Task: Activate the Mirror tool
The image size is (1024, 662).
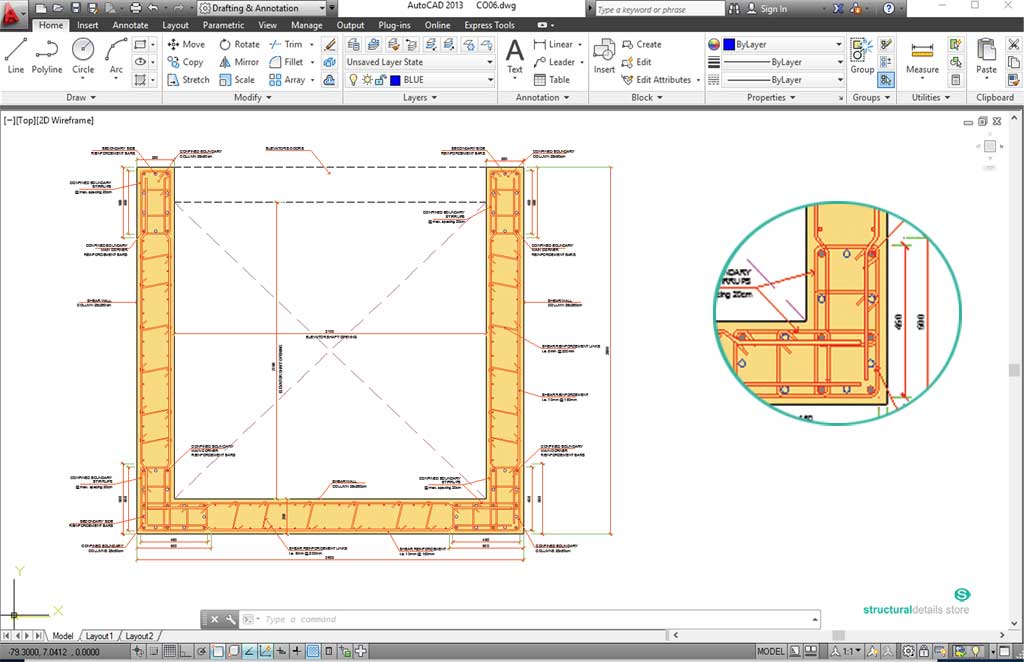Action: (x=237, y=62)
